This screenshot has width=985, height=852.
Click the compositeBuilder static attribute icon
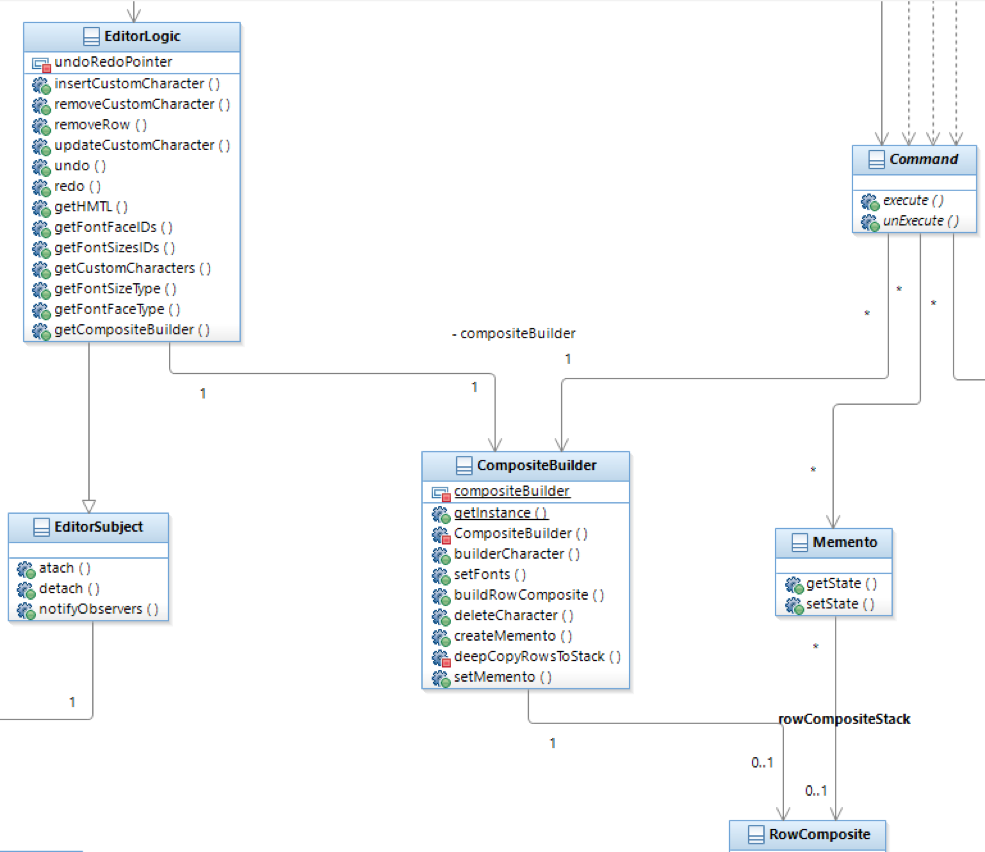coord(441,493)
